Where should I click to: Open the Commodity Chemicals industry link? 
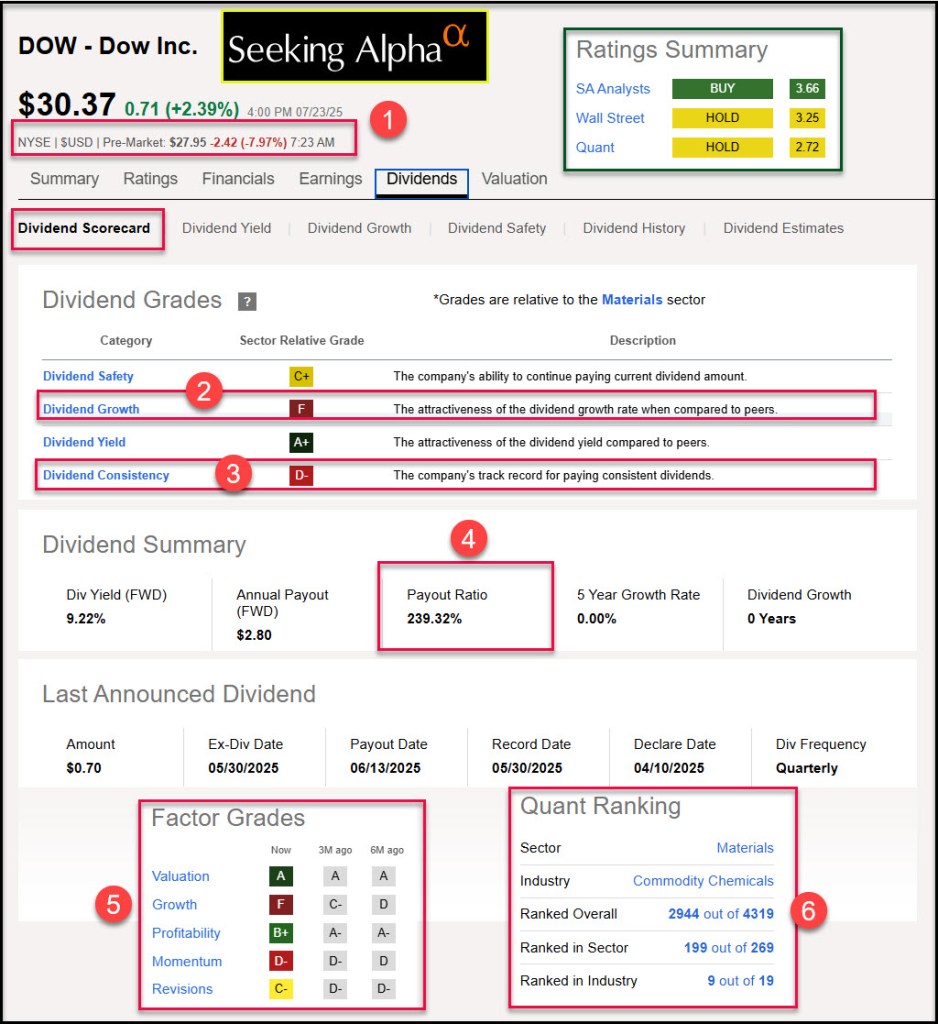point(703,881)
